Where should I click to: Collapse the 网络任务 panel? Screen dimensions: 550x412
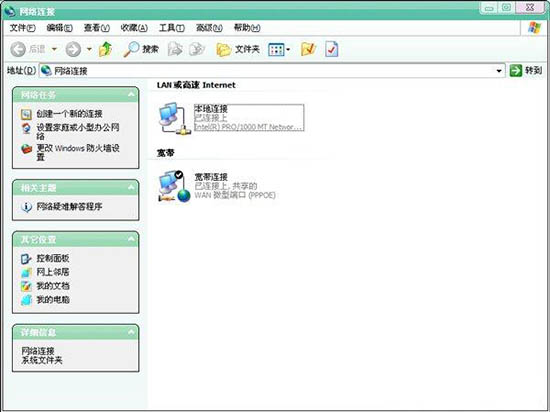coord(131,94)
